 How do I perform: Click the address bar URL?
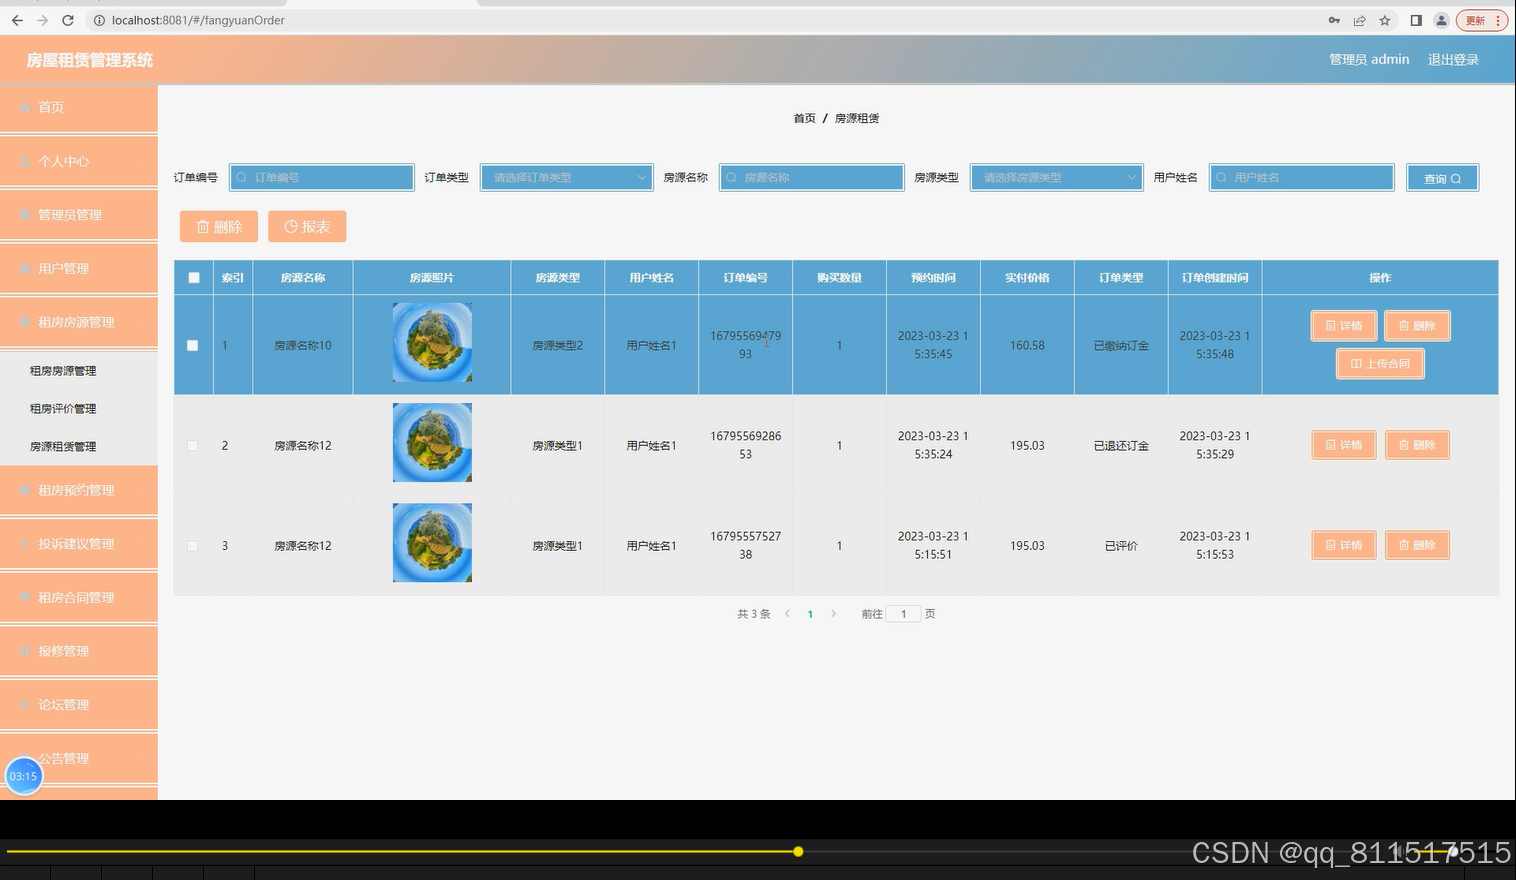(x=198, y=20)
